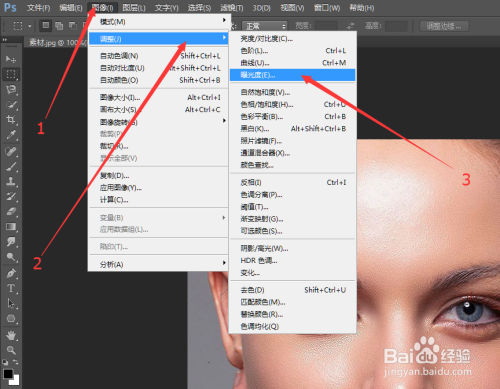Select the Hand tool
This screenshot has width=500, height=389.
[x=11, y=335]
